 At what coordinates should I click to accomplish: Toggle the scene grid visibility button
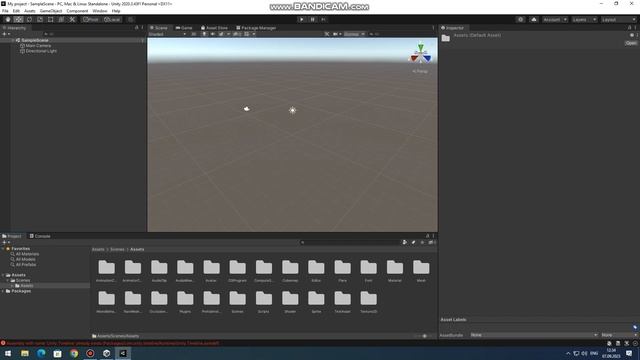(247, 34)
